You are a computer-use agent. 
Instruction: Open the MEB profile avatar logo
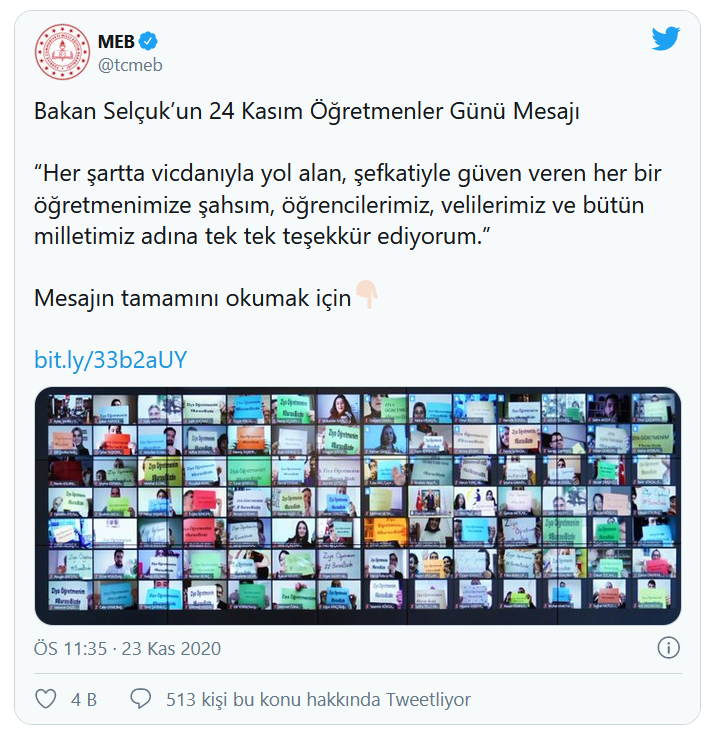click(x=62, y=52)
